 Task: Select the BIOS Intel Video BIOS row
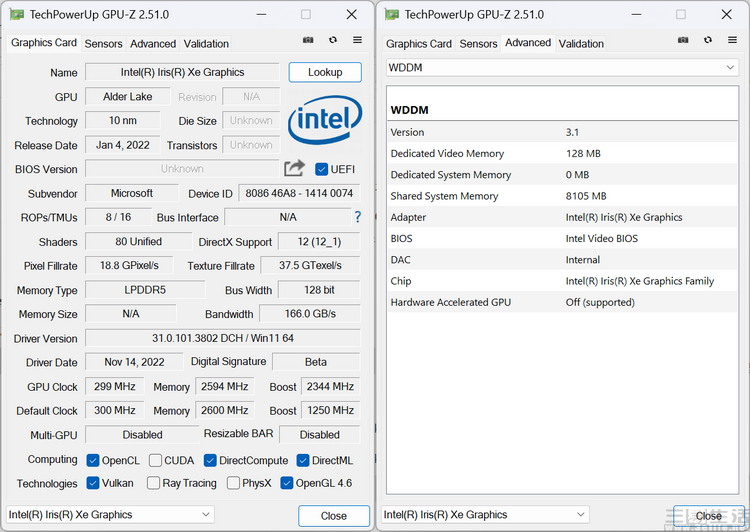point(562,238)
